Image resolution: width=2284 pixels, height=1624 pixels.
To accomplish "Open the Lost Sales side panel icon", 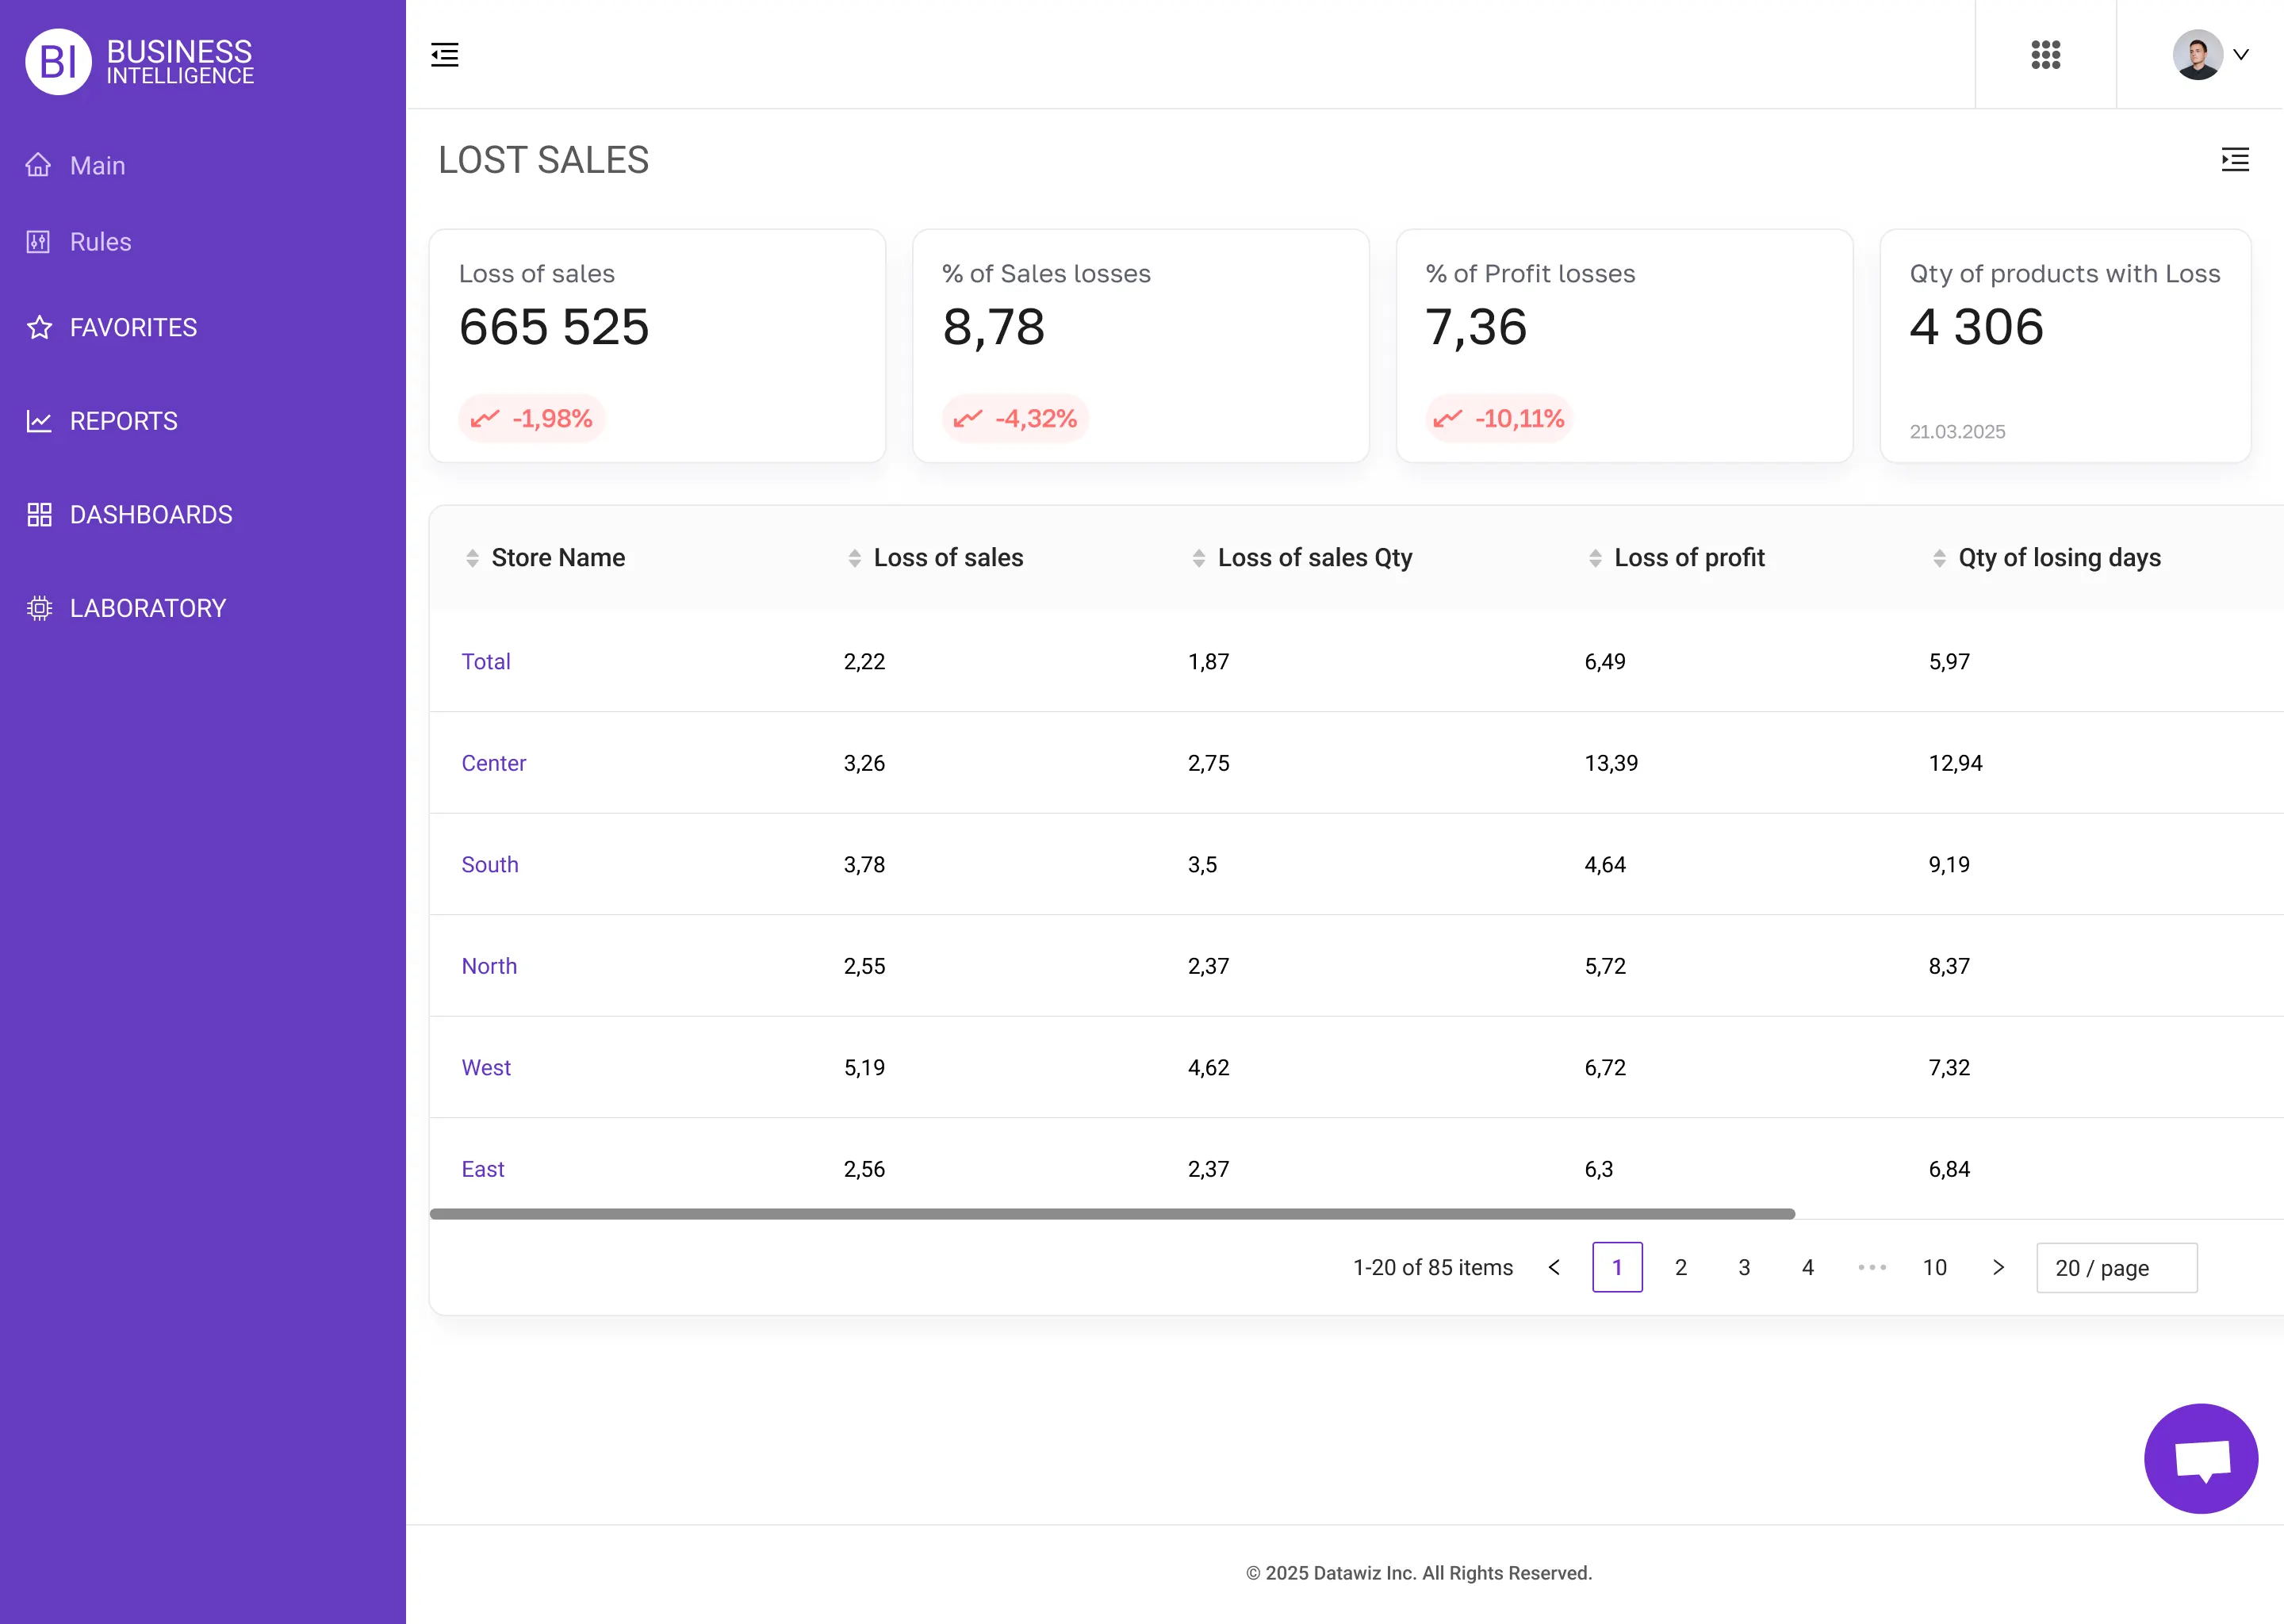I will [x=2234, y=160].
